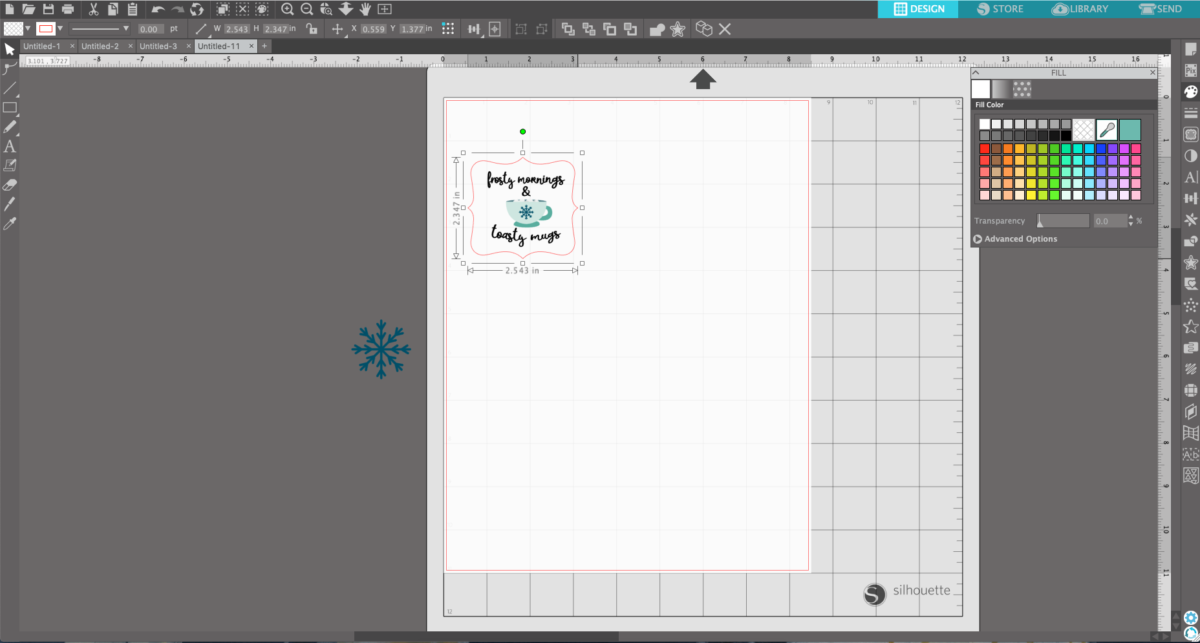Close the Untitled-11 document tab
1200x643 pixels.
251,46
